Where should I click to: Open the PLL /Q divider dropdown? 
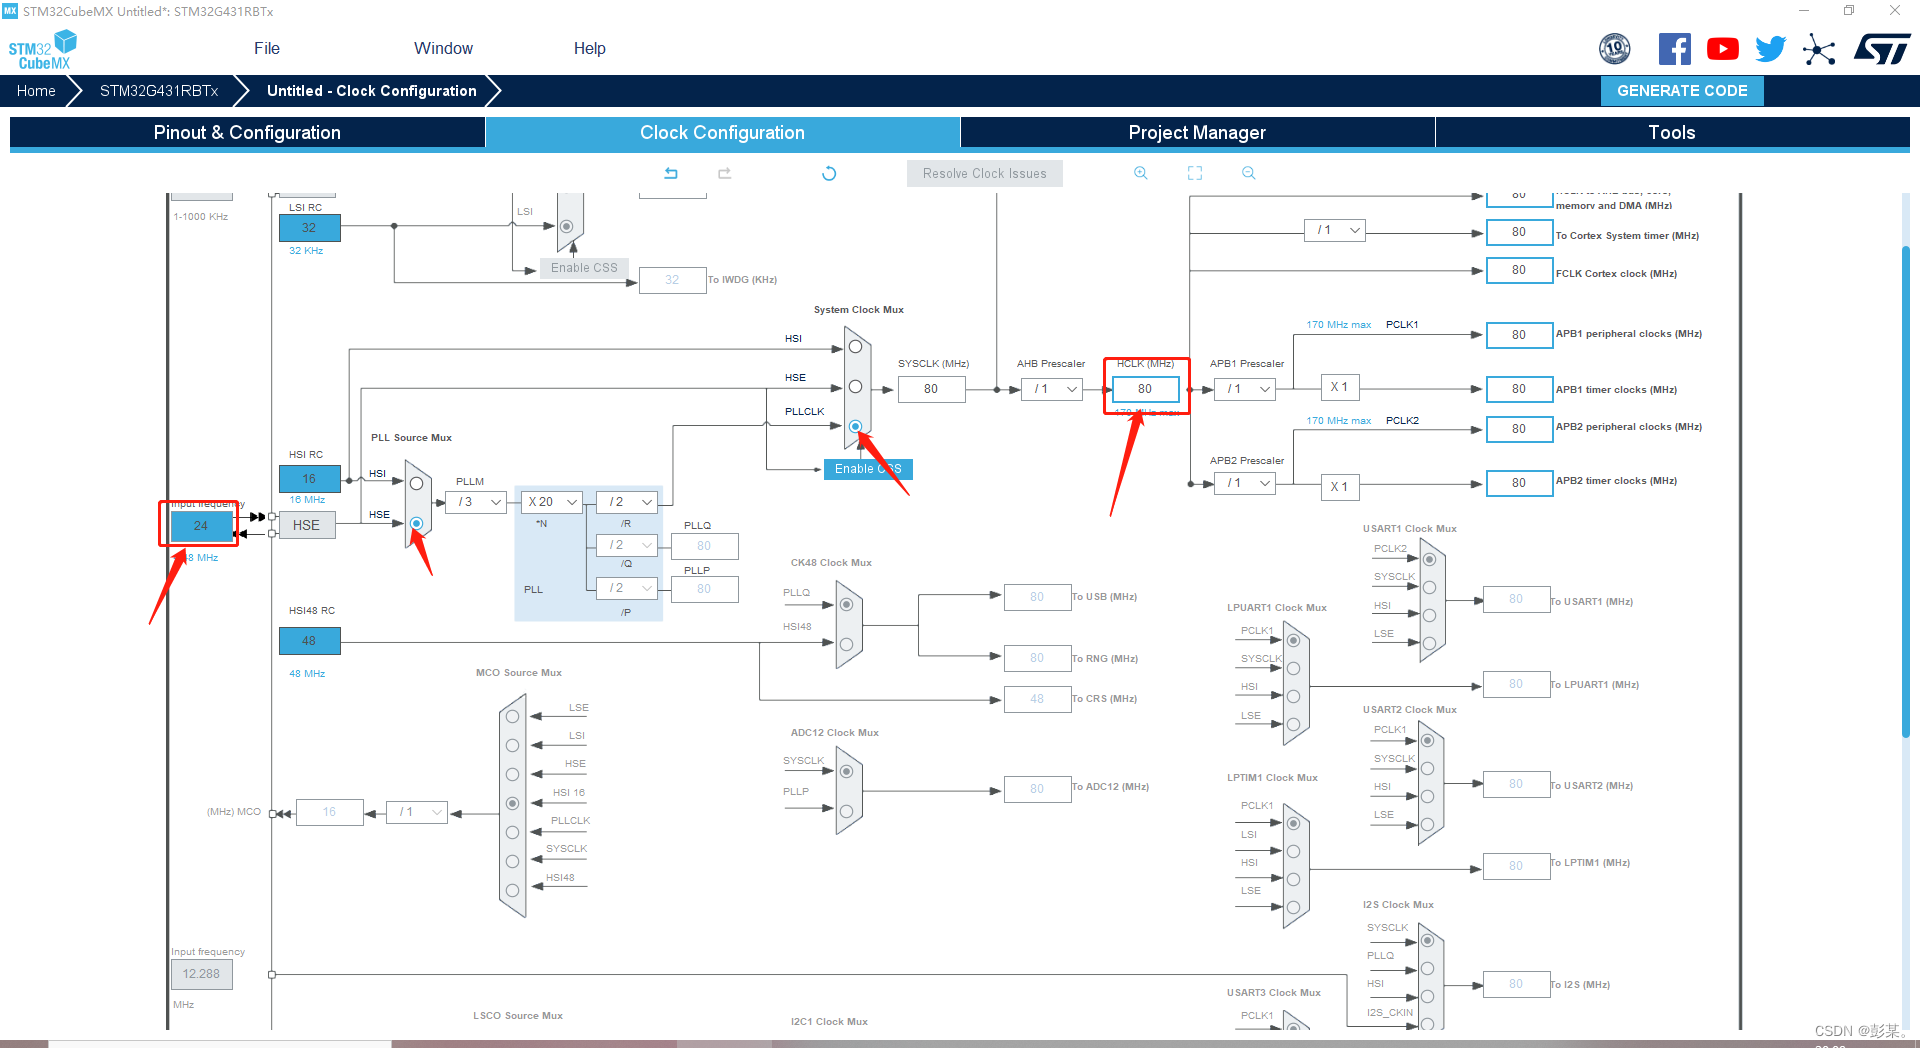(627, 545)
